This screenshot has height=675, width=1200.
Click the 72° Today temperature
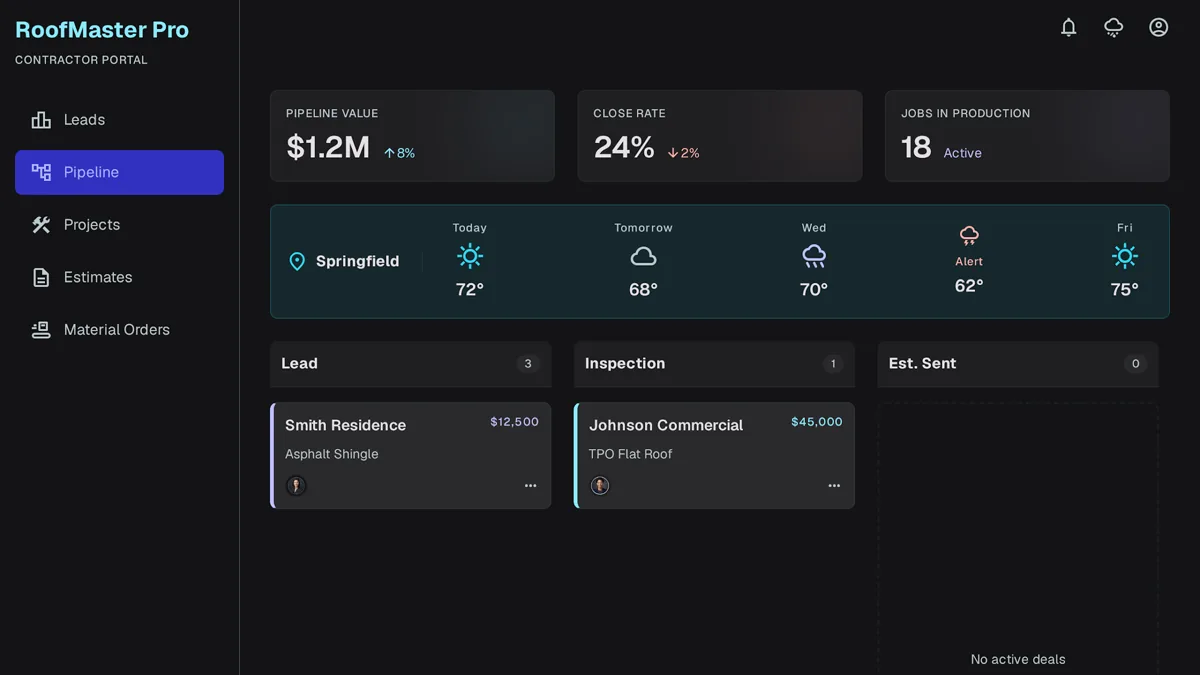coord(470,289)
